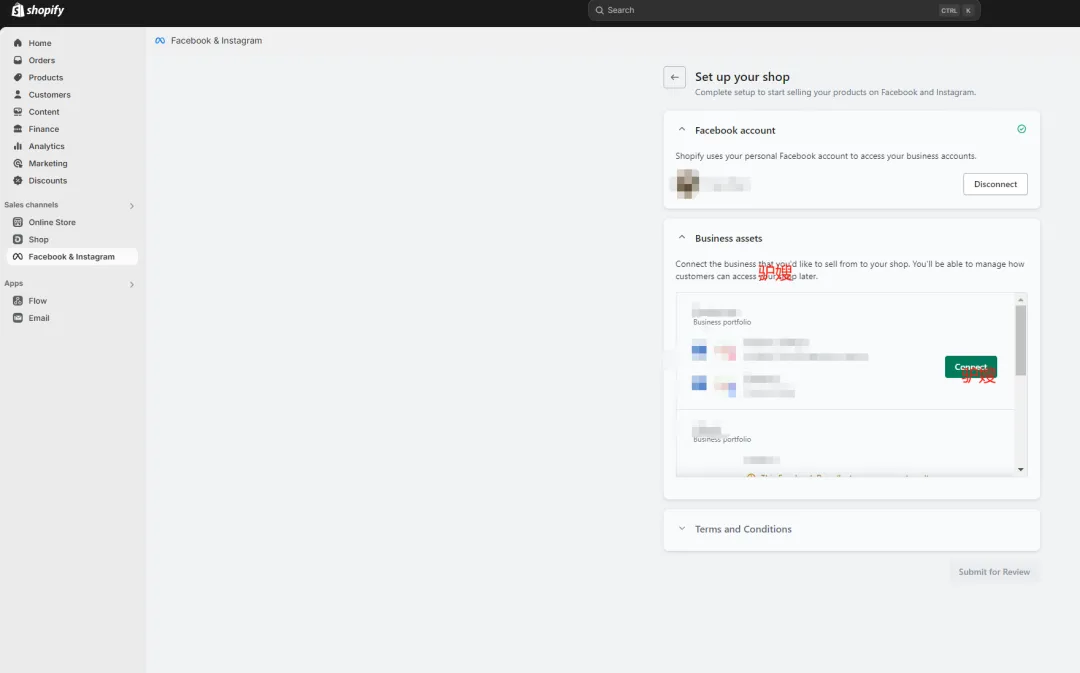The height and width of the screenshot is (673, 1080).
Task: Click the Email app icon
Action: tap(18, 318)
